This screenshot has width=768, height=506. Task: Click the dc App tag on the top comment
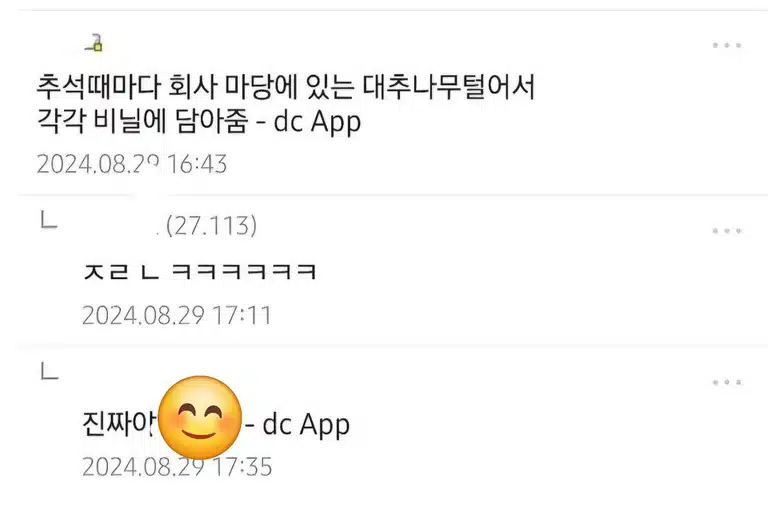click(x=317, y=121)
